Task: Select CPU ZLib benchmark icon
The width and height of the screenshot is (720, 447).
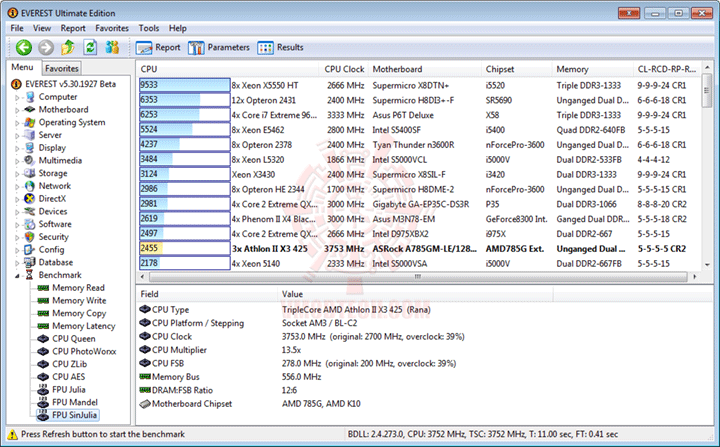Action: (x=43, y=364)
